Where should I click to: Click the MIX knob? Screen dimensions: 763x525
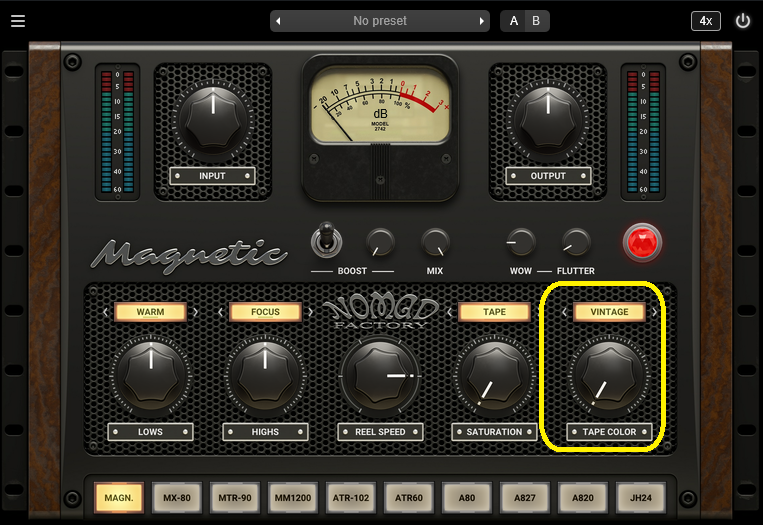pos(435,242)
